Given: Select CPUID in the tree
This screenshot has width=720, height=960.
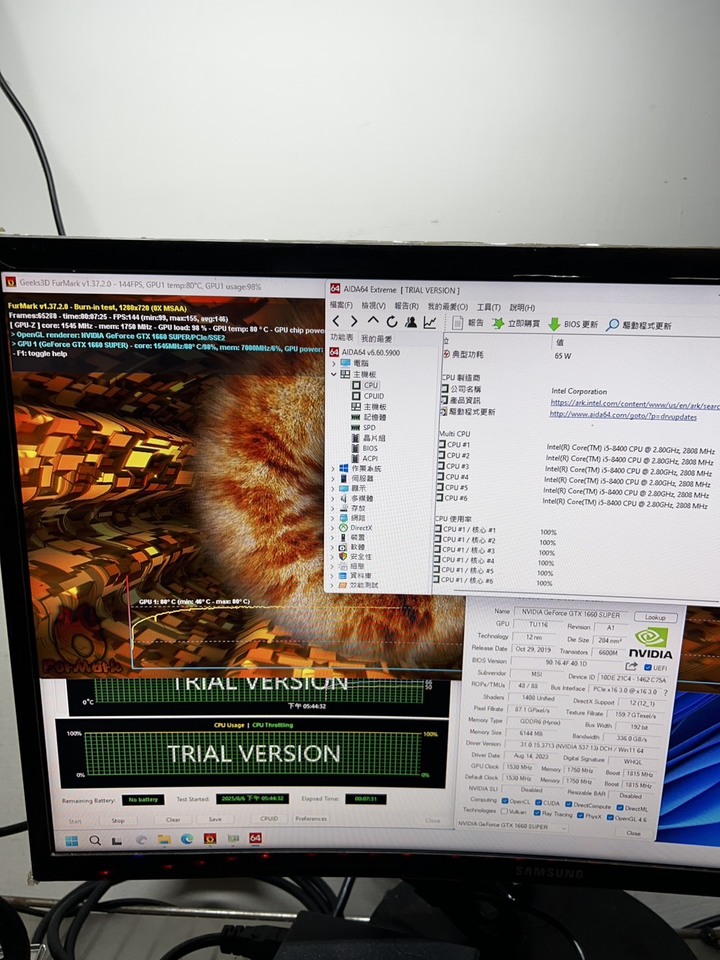Looking at the screenshot, I should click(x=368, y=396).
